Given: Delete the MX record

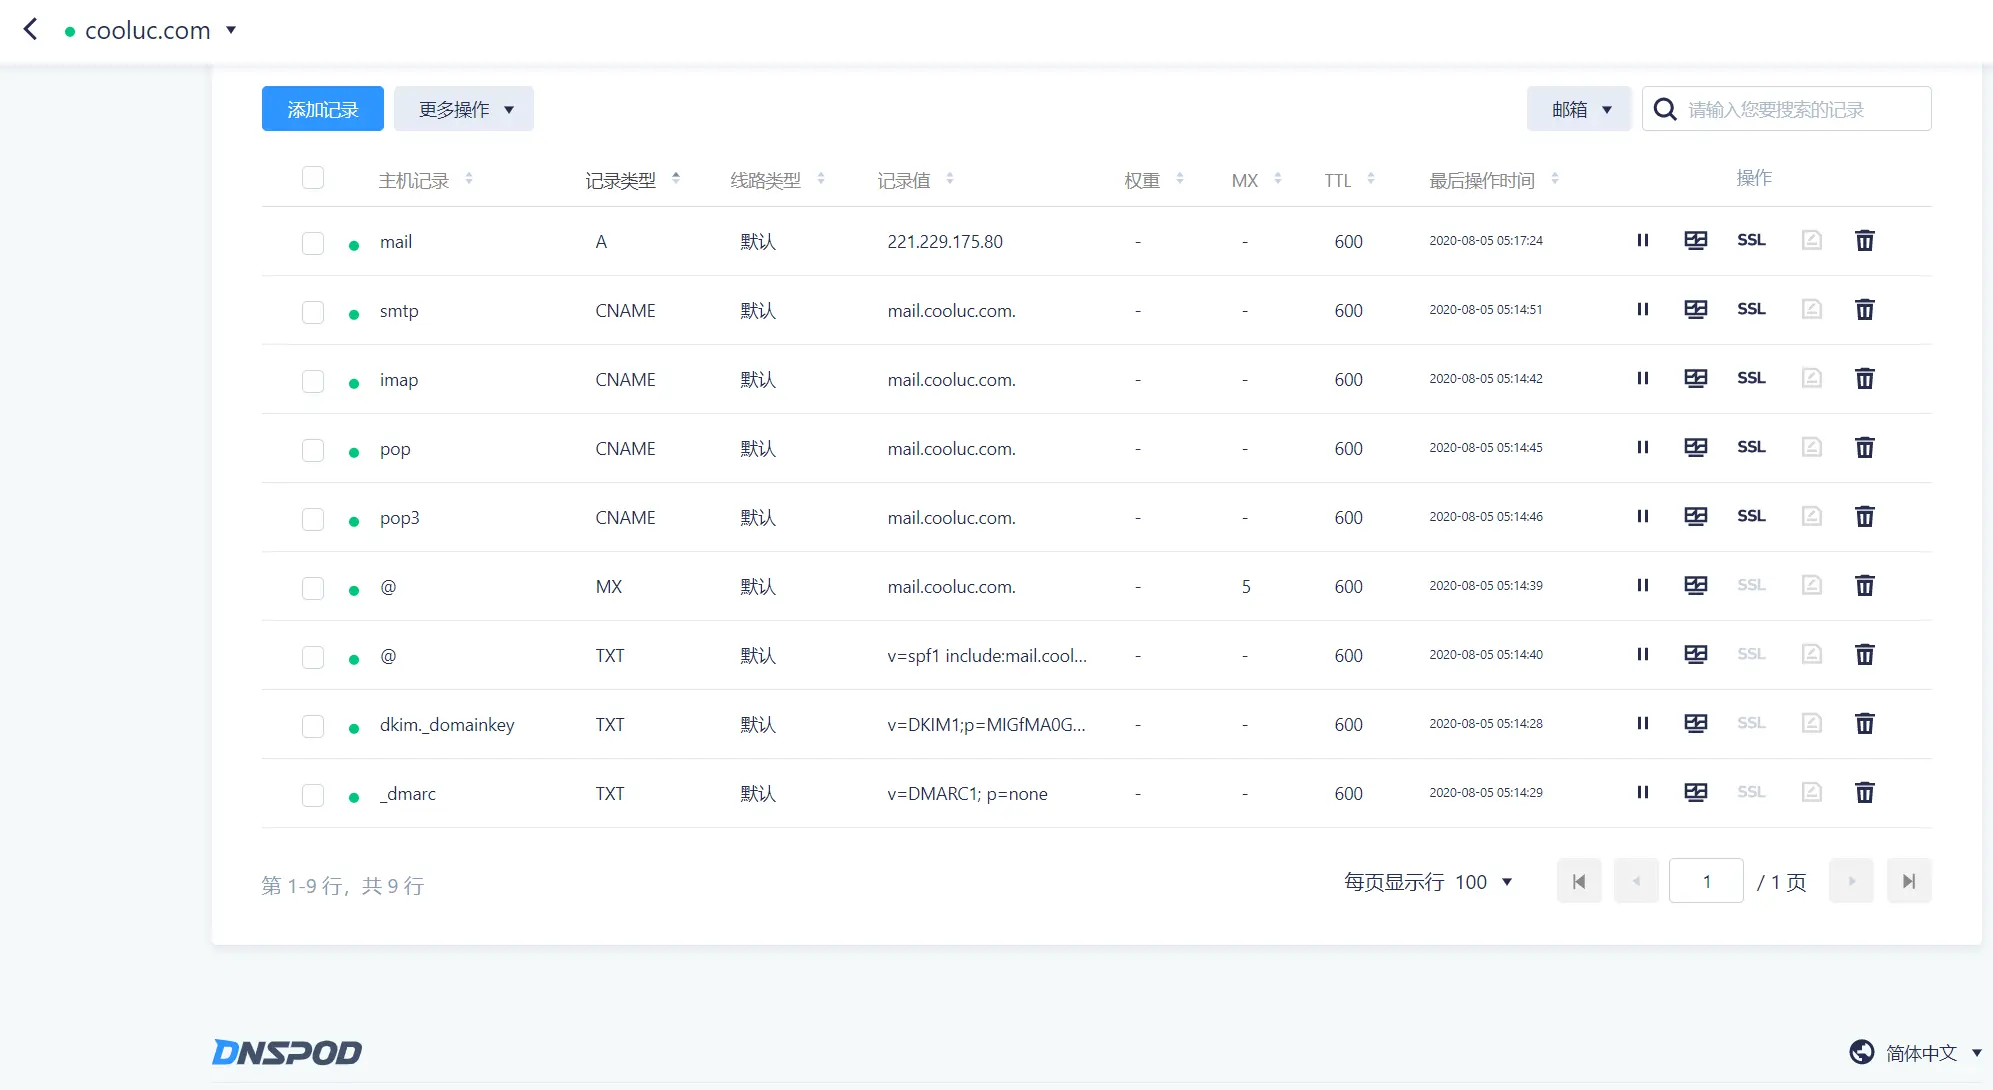Looking at the screenshot, I should coord(1865,585).
